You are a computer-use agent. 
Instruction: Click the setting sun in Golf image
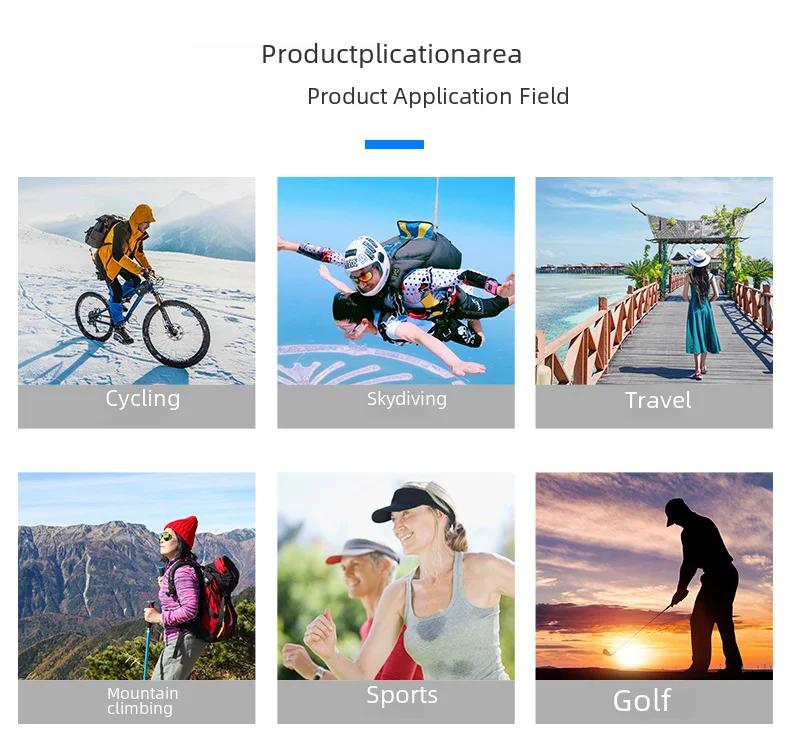click(630, 654)
